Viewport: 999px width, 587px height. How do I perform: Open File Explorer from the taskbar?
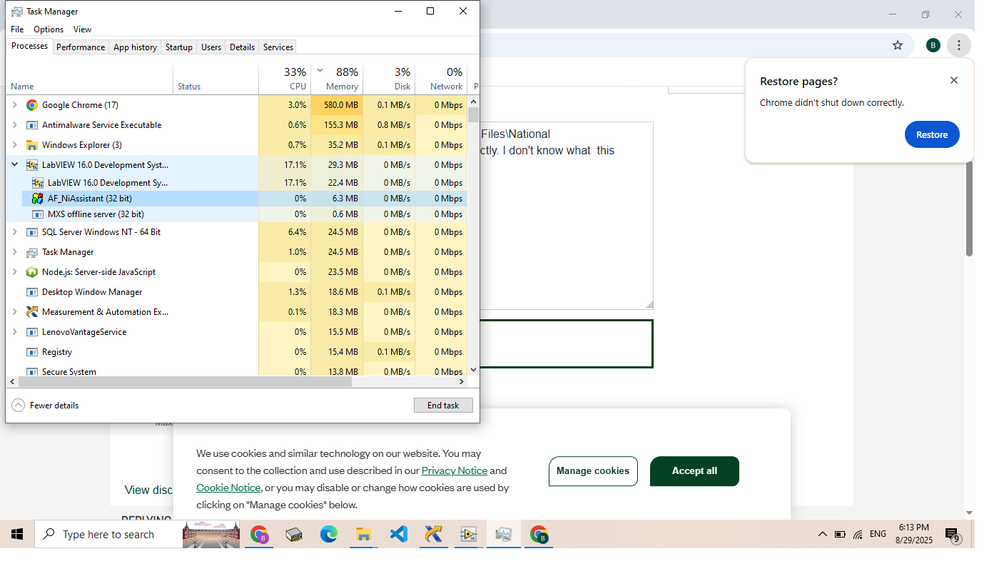tap(364, 534)
